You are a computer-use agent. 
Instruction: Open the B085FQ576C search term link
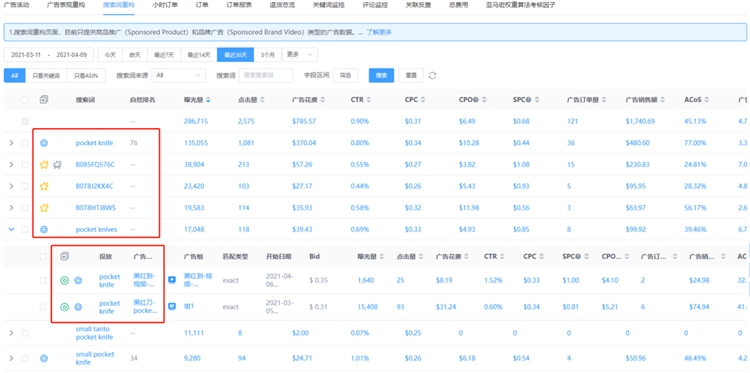coord(95,165)
